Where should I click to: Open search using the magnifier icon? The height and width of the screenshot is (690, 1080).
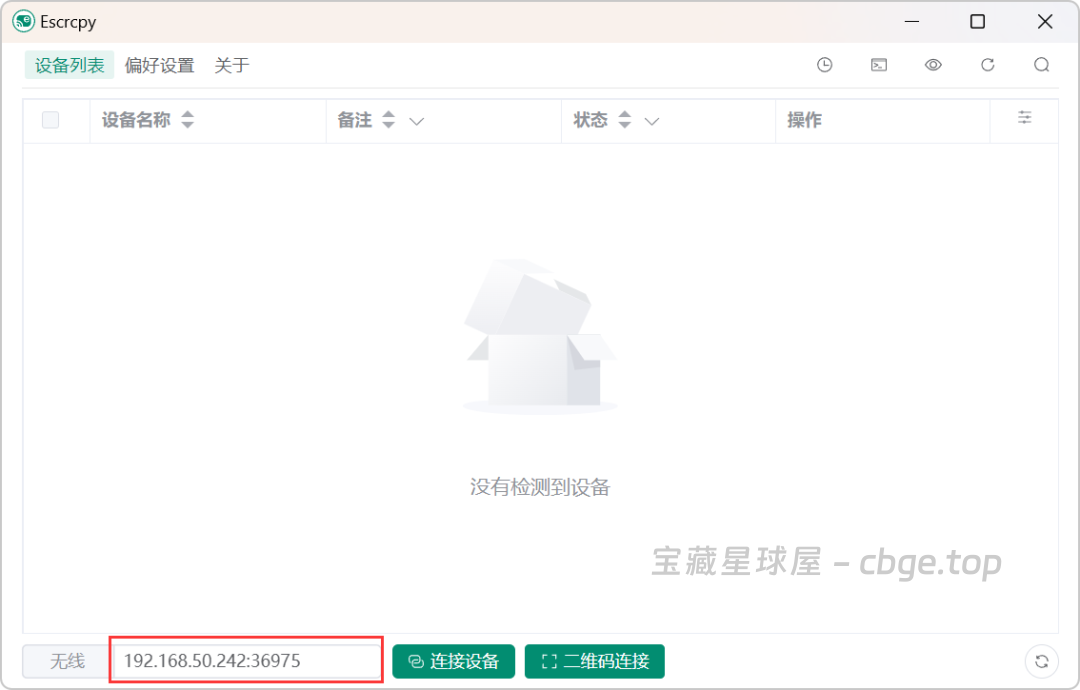click(x=1042, y=64)
